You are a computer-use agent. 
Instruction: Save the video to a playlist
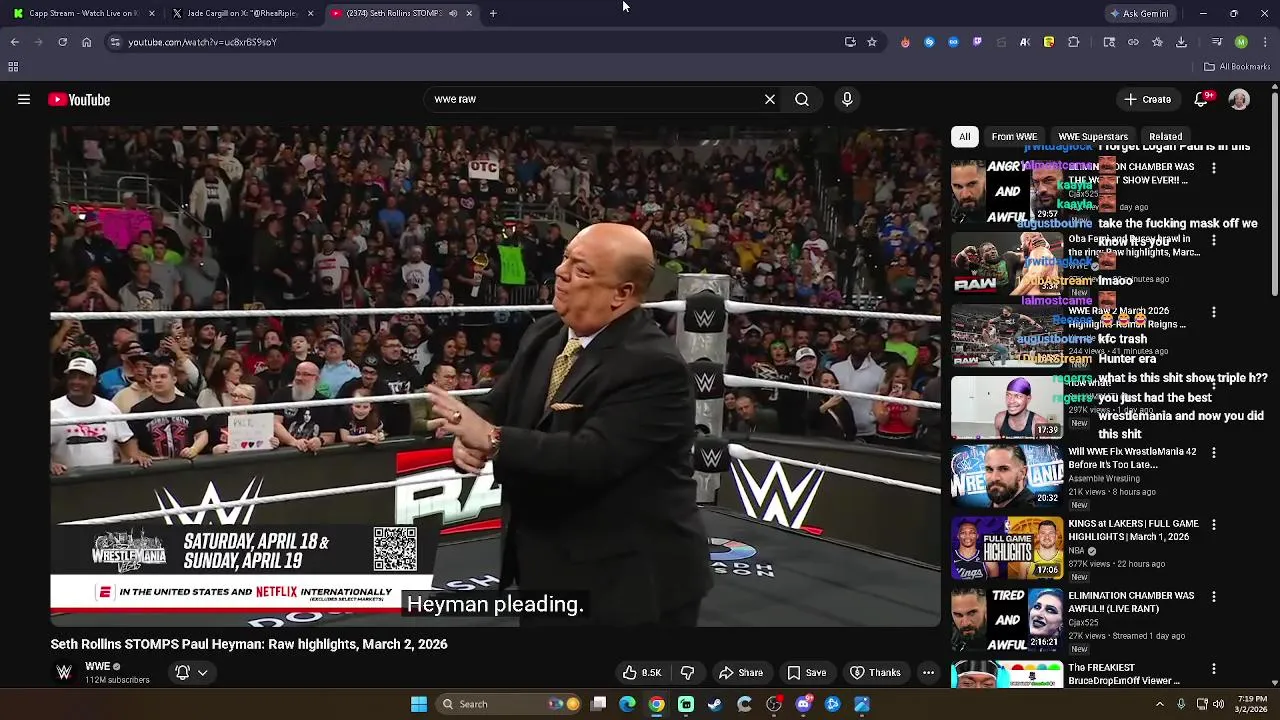807,673
